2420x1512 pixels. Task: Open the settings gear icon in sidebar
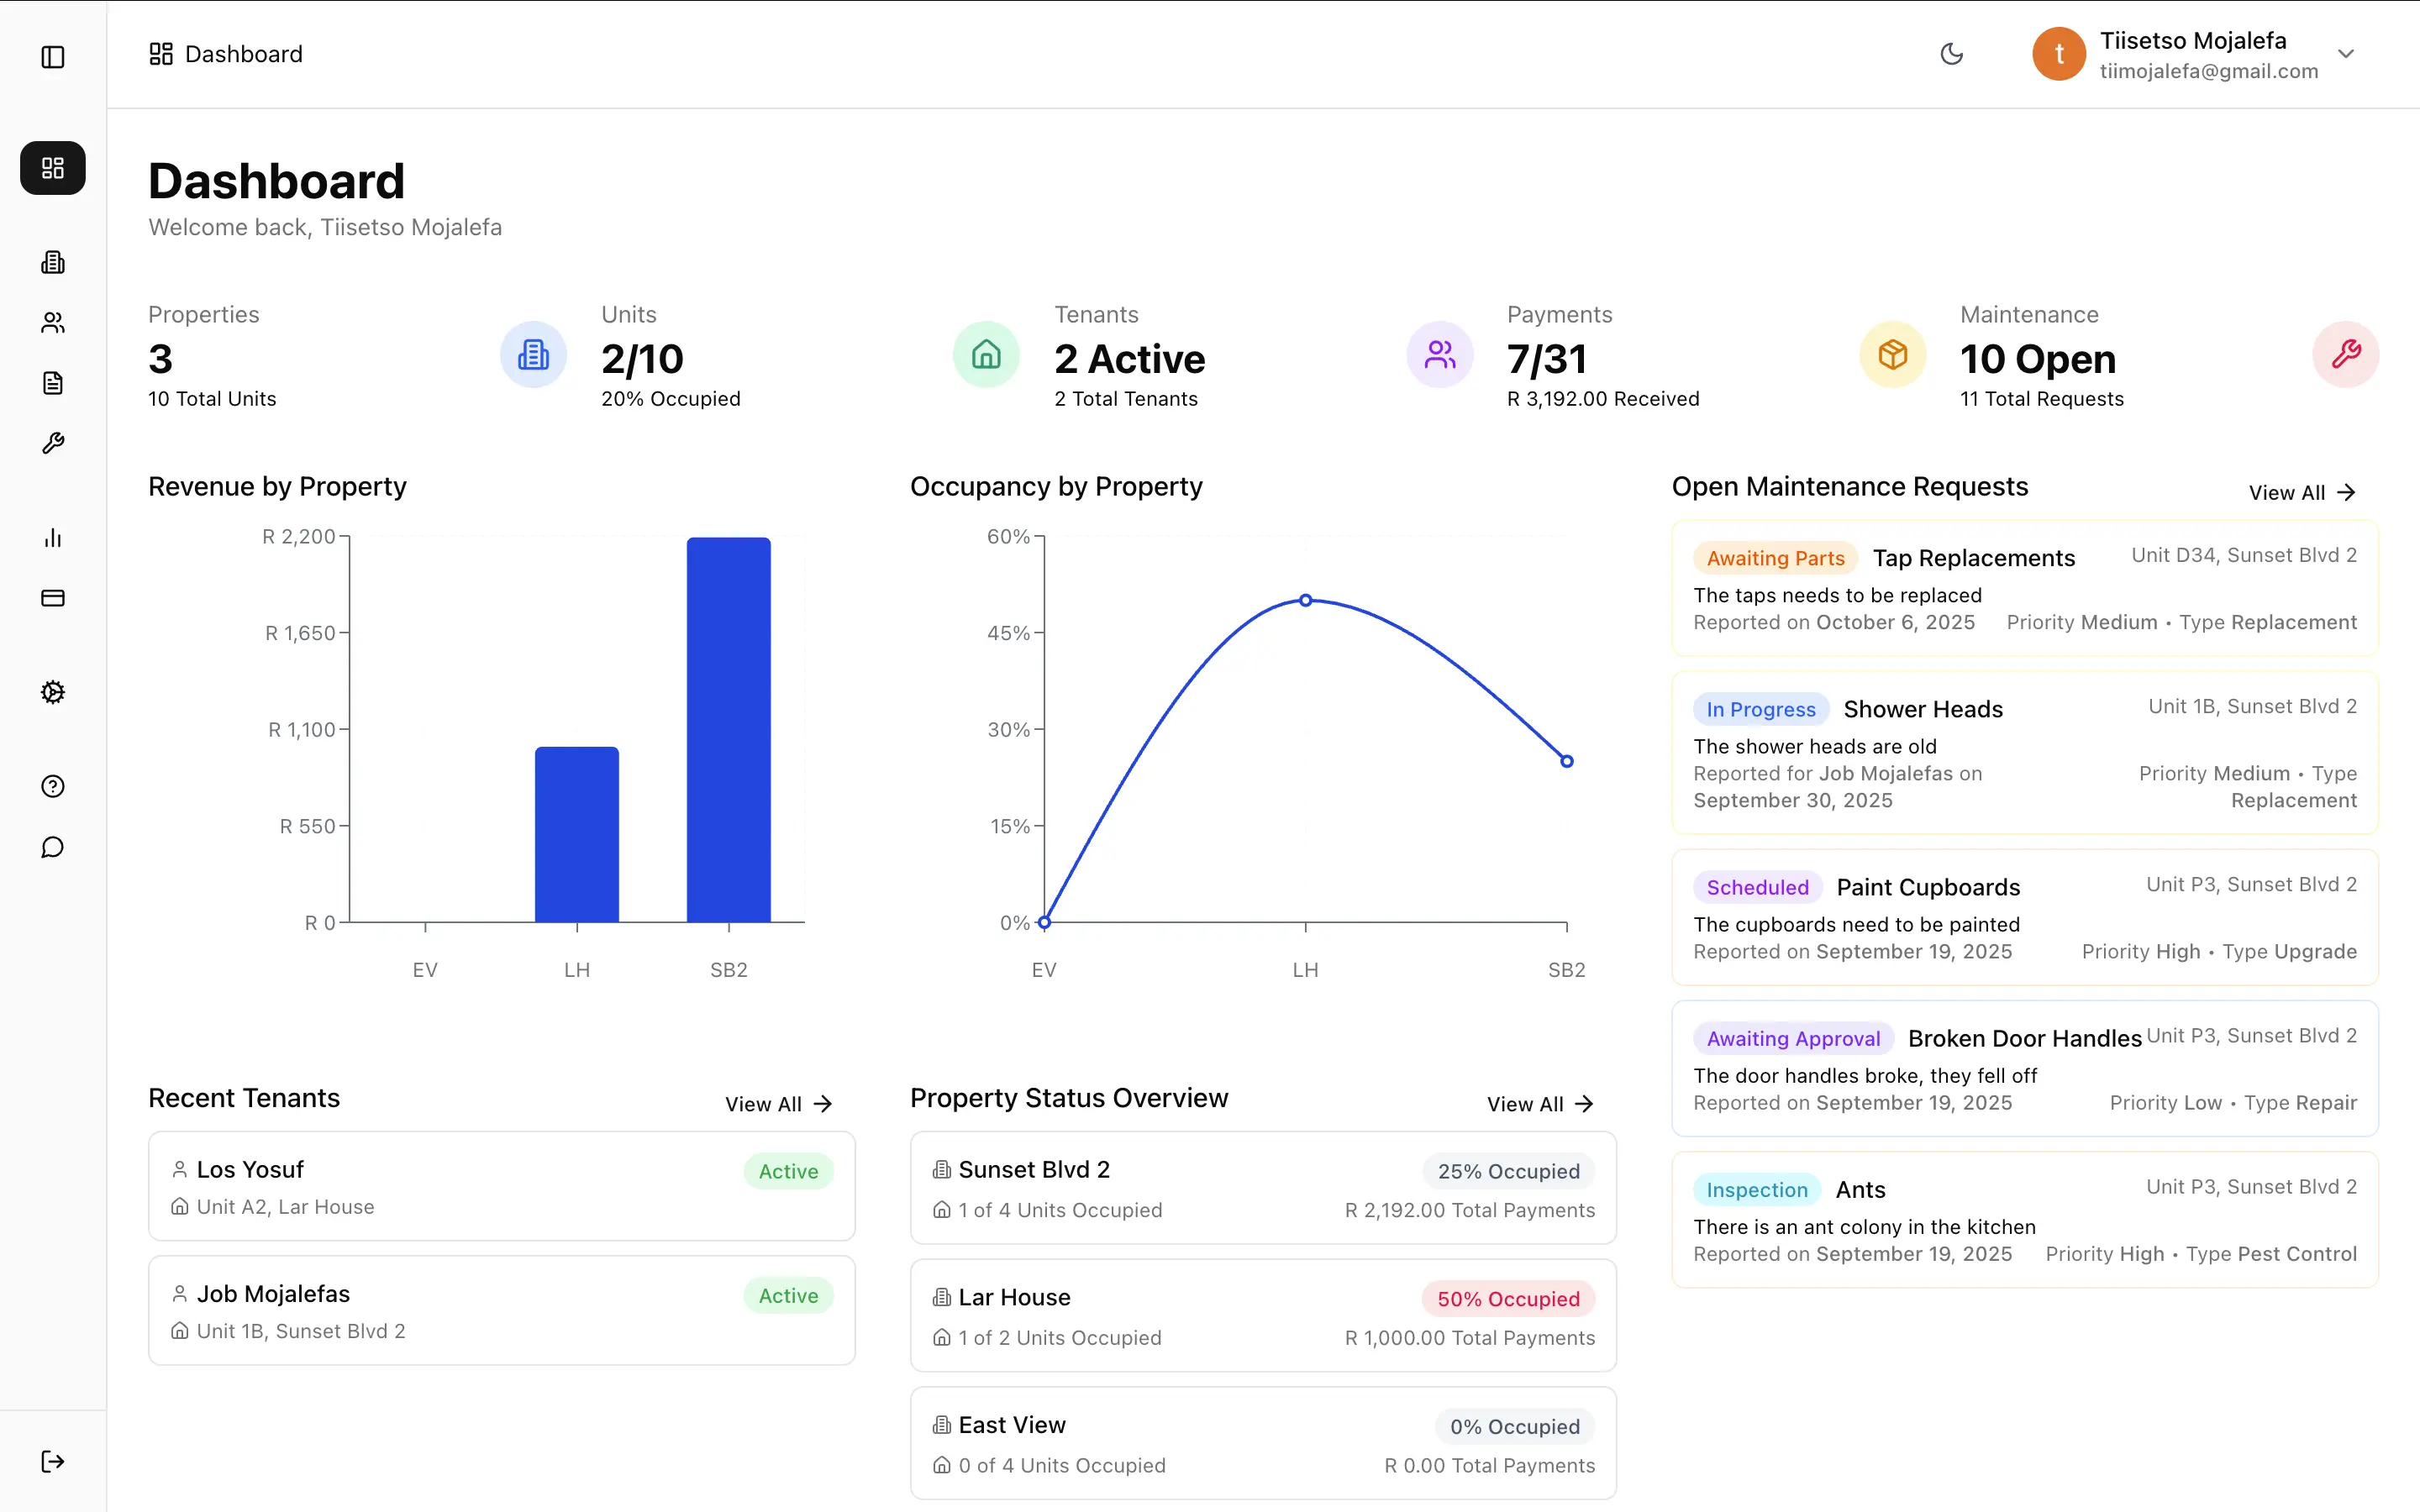click(x=53, y=692)
